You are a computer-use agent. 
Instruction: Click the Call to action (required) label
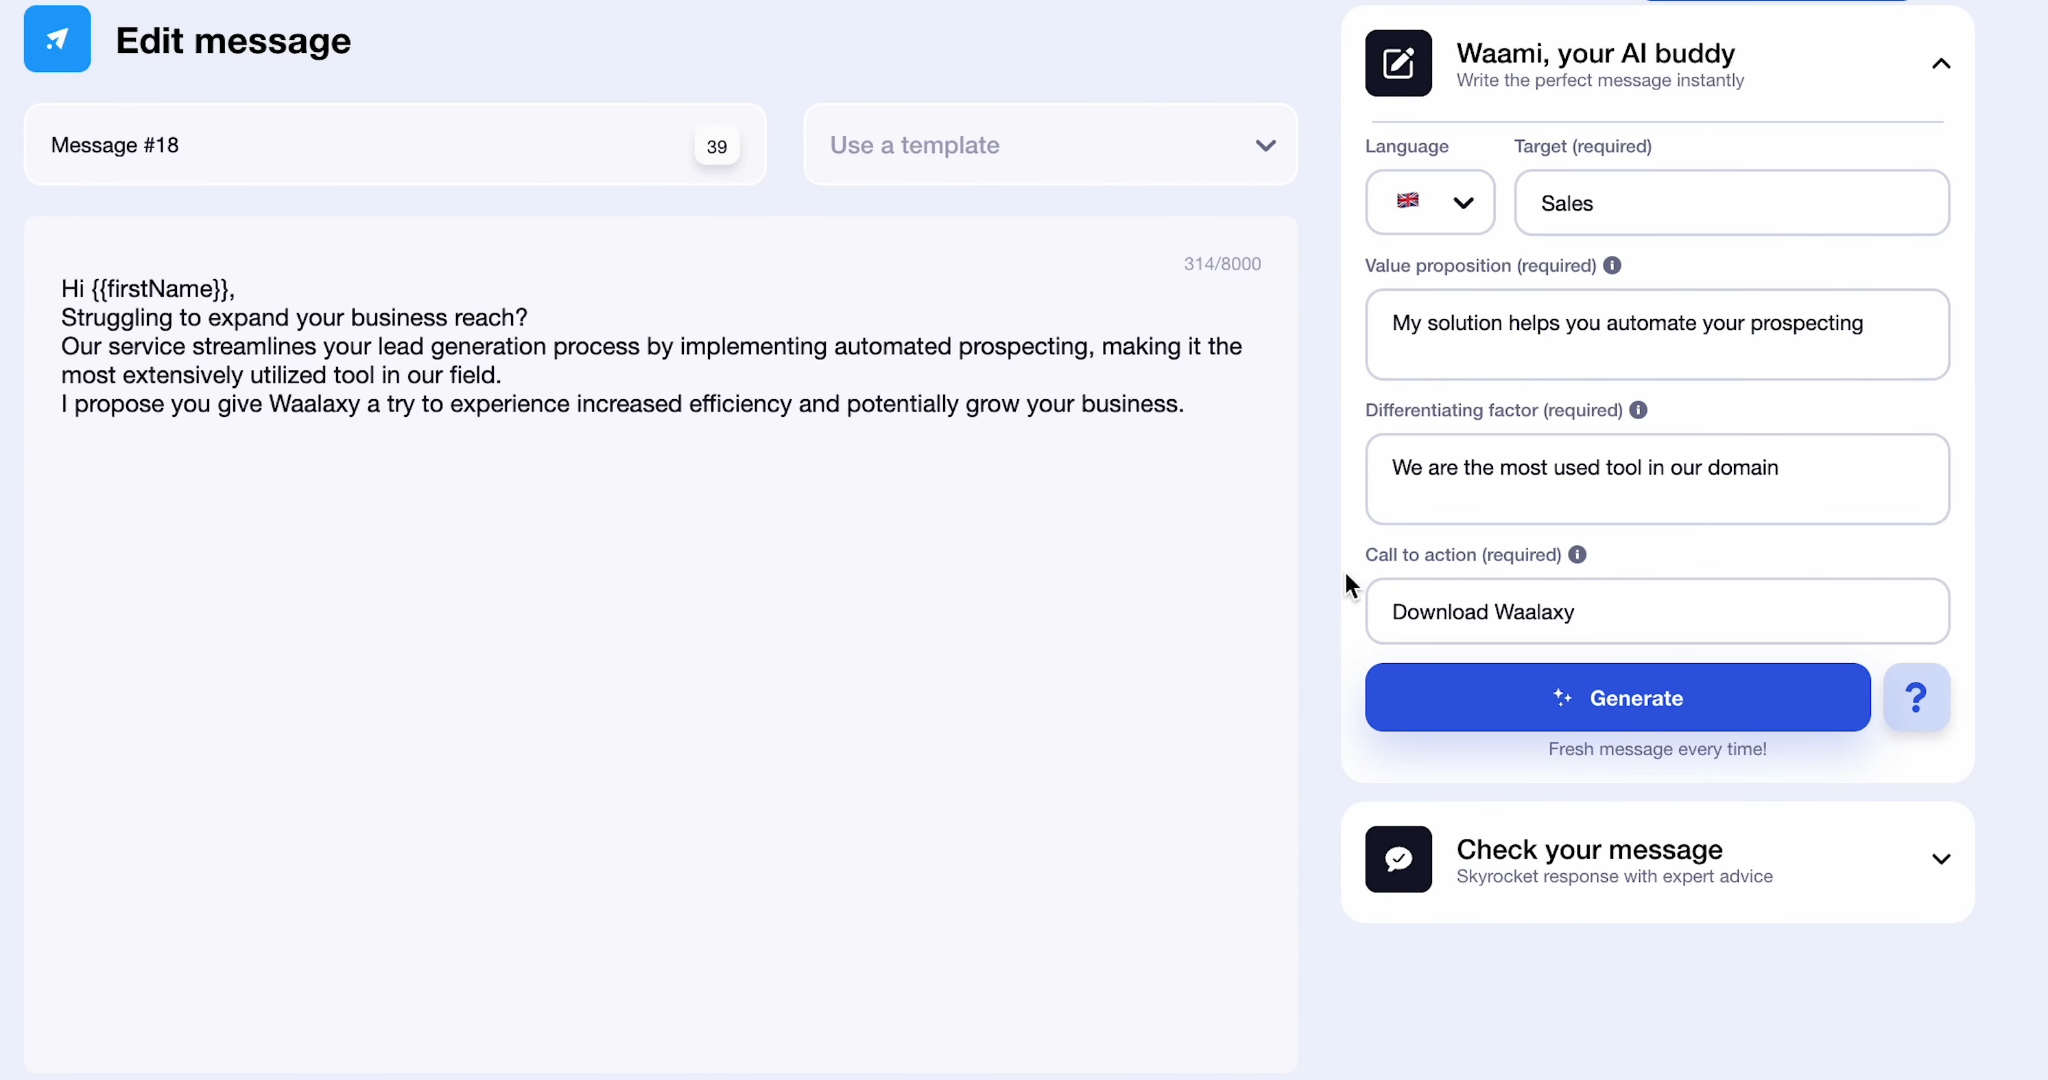(x=1462, y=555)
